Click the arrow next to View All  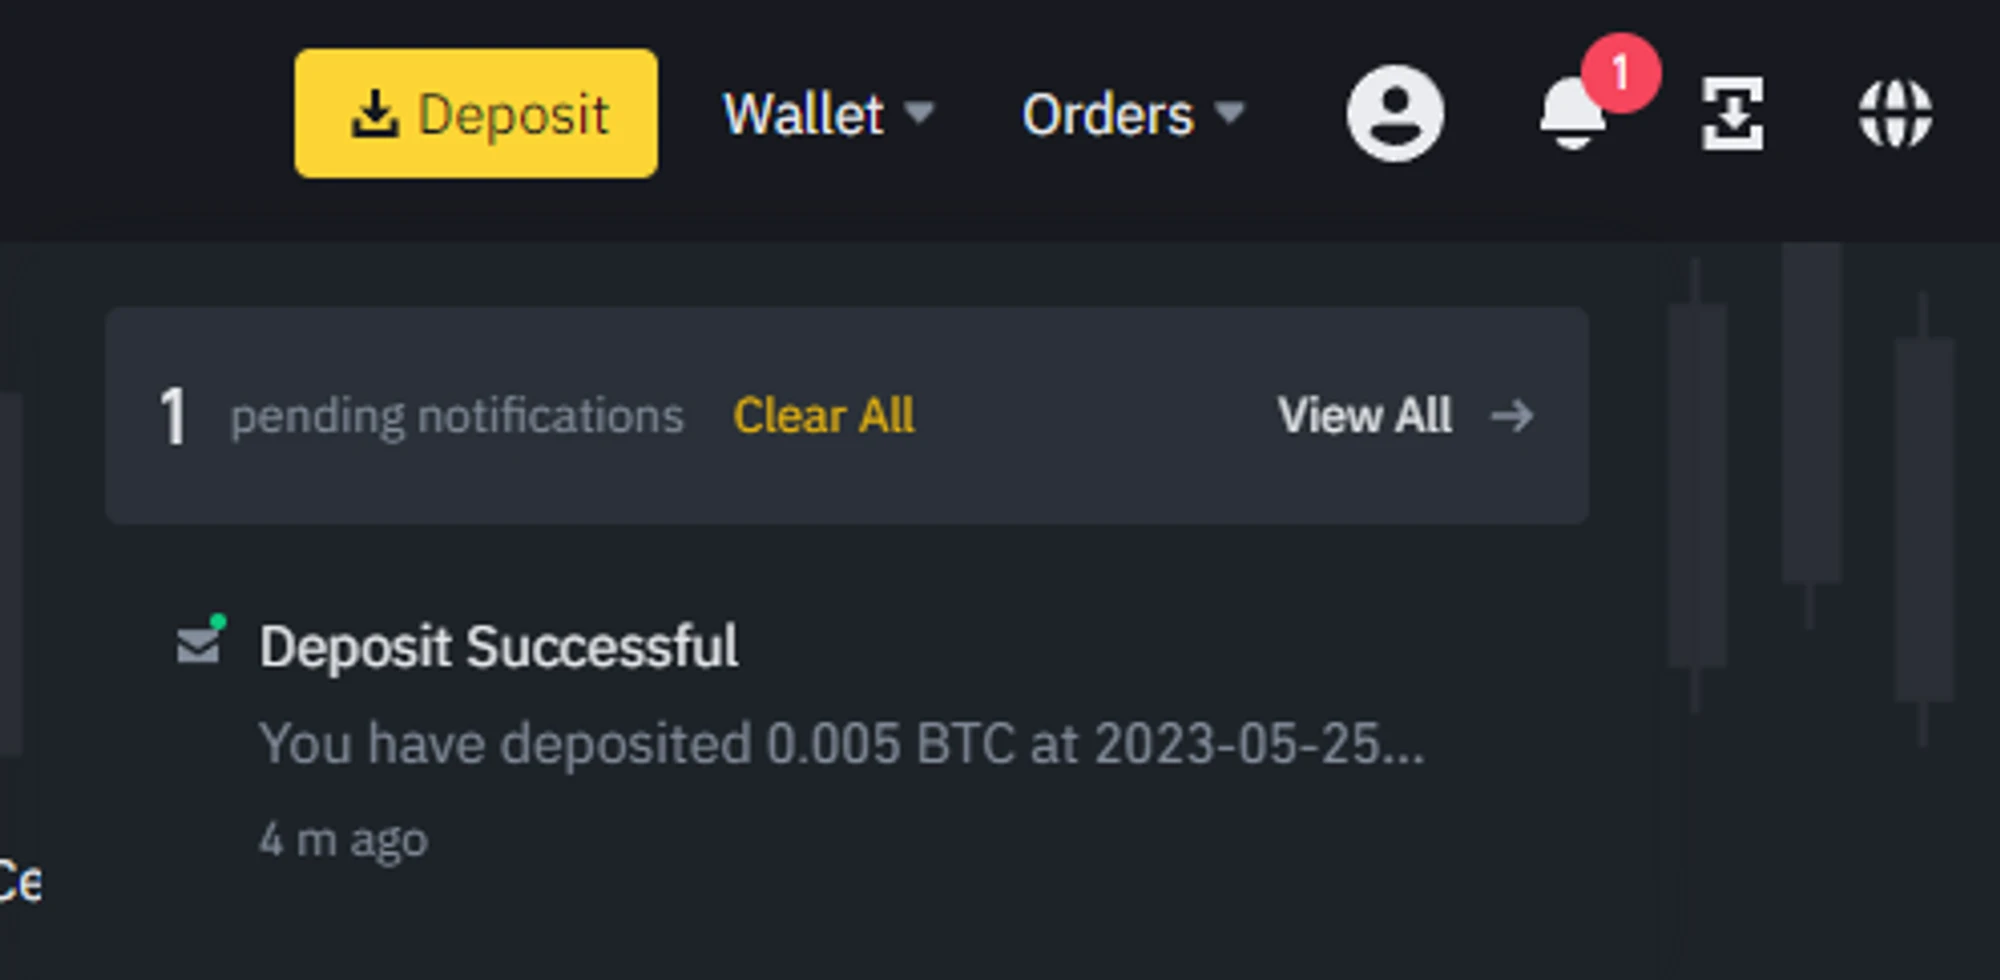1512,416
